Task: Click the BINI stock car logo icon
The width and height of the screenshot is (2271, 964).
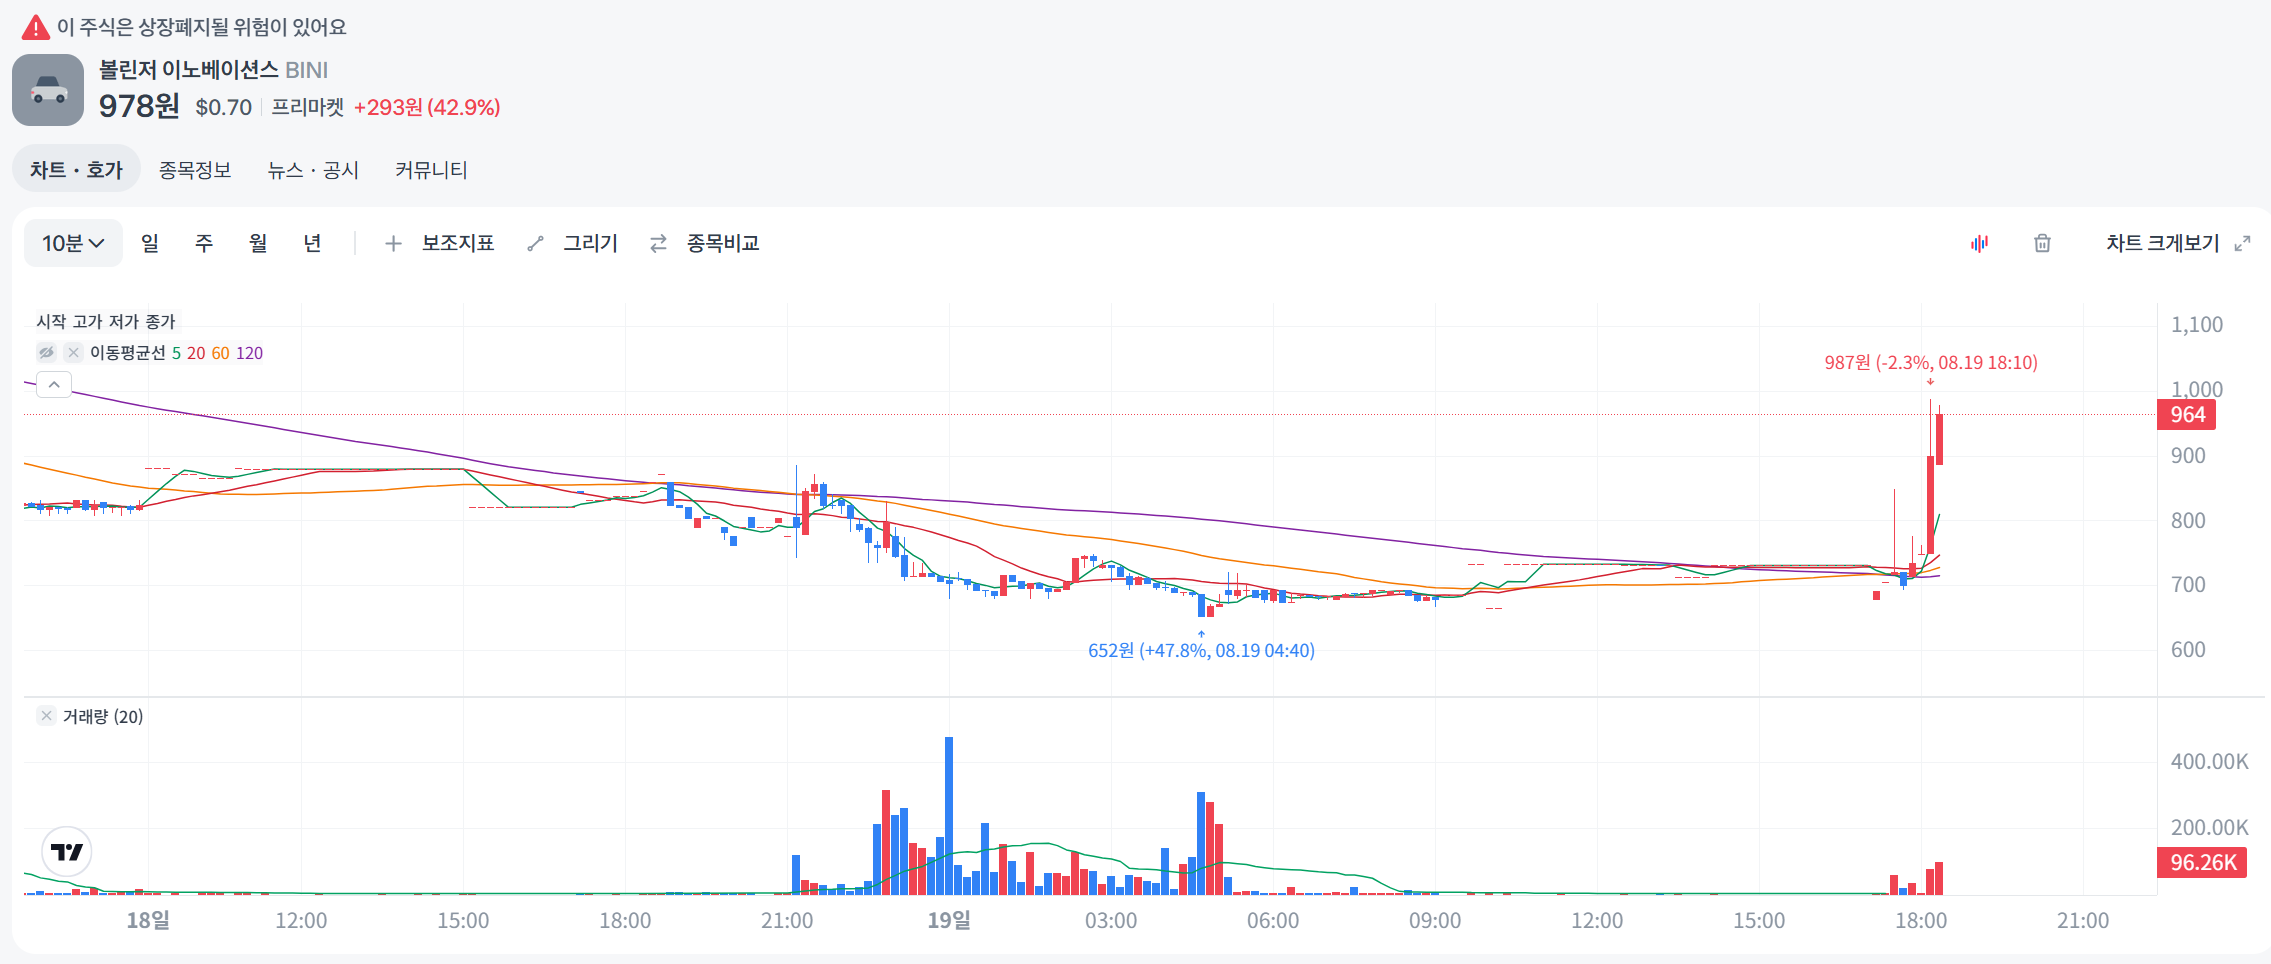Action: (x=48, y=90)
